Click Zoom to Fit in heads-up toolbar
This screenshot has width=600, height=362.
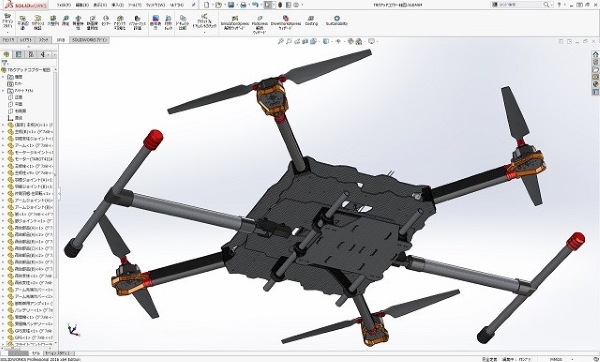click(x=280, y=41)
